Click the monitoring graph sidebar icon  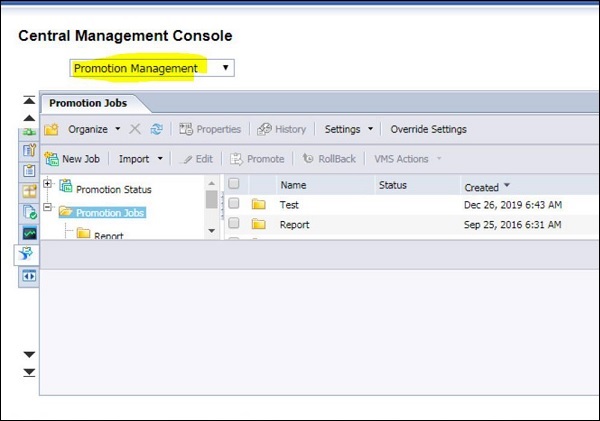(28, 232)
